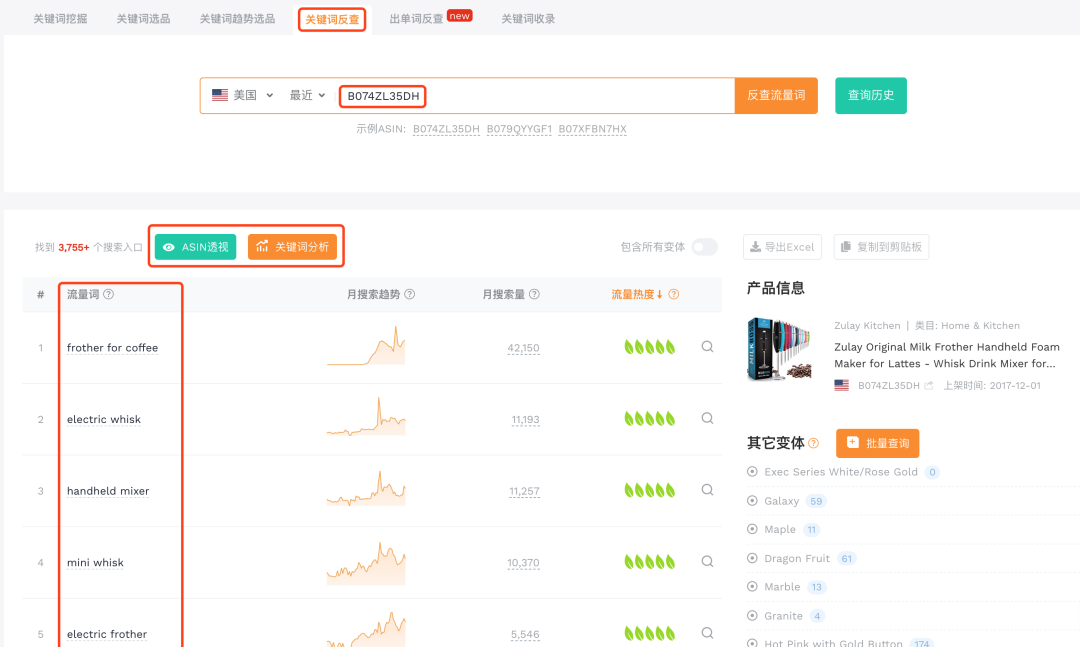Screen dimensions: 1080x647
Task: Open the 美国 country dropdown
Action: [243, 94]
